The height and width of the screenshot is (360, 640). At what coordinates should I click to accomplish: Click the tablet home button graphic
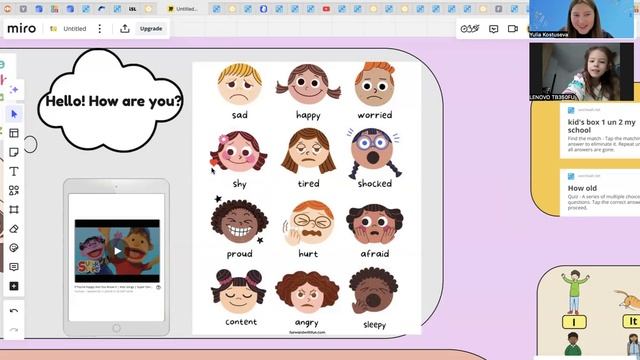[116, 328]
